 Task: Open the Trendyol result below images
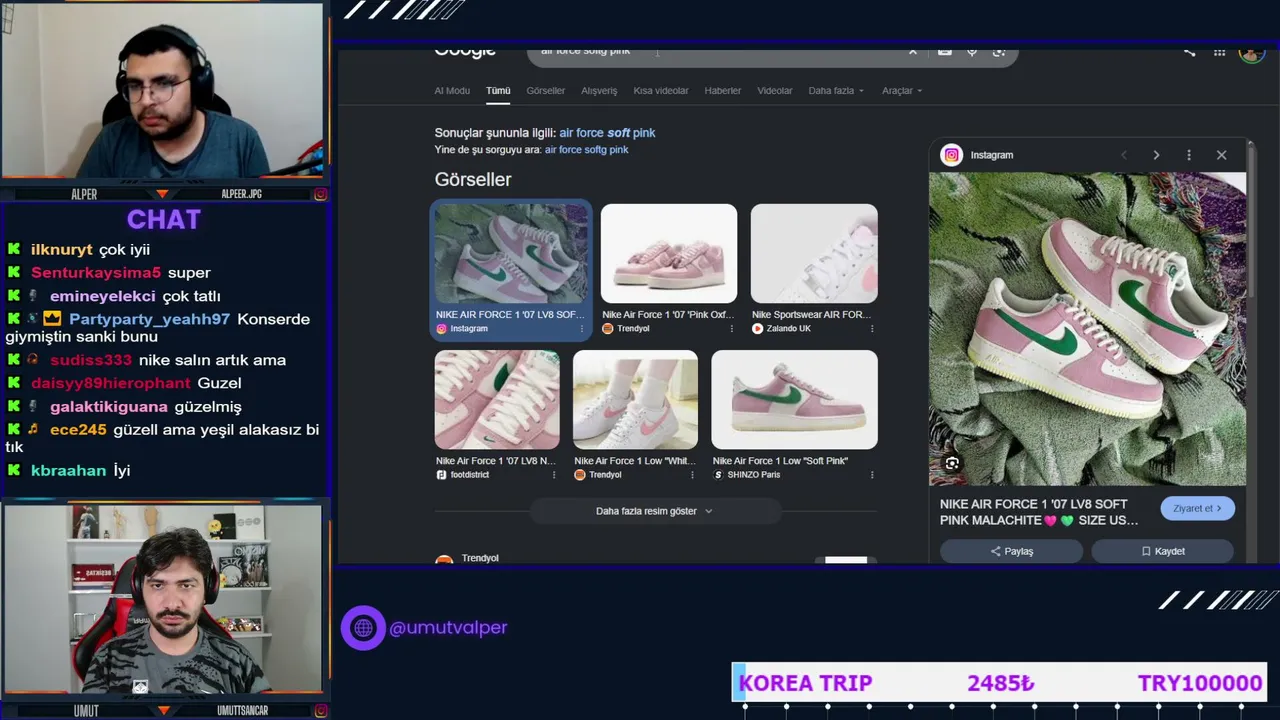coord(480,558)
